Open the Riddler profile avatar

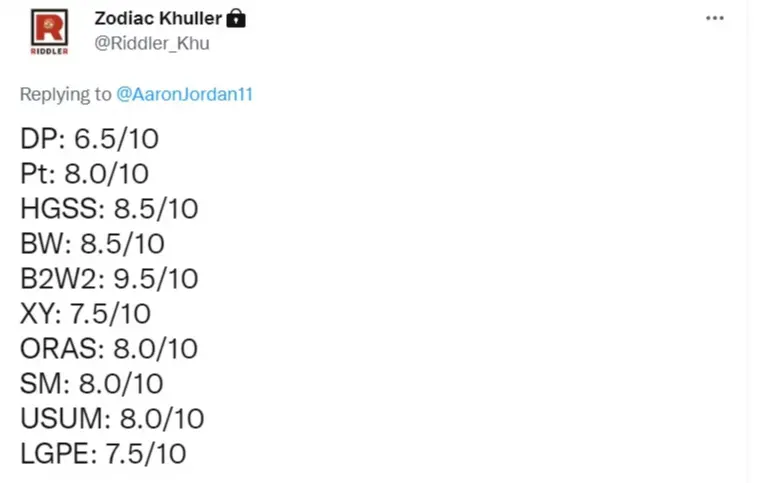click(x=49, y=32)
